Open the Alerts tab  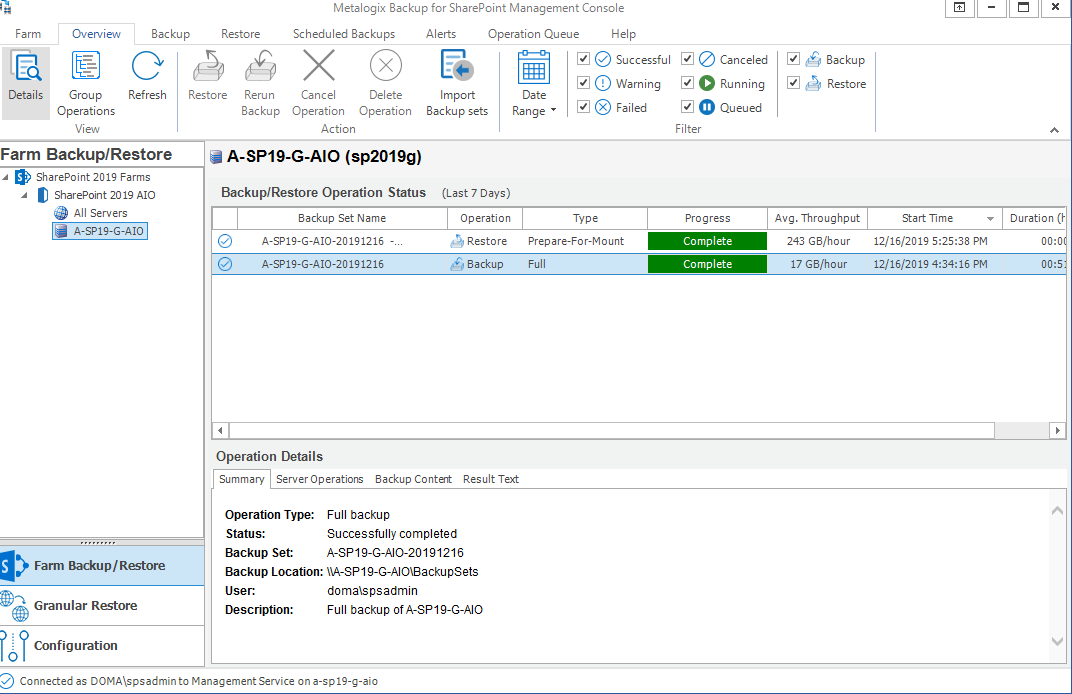coord(441,34)
